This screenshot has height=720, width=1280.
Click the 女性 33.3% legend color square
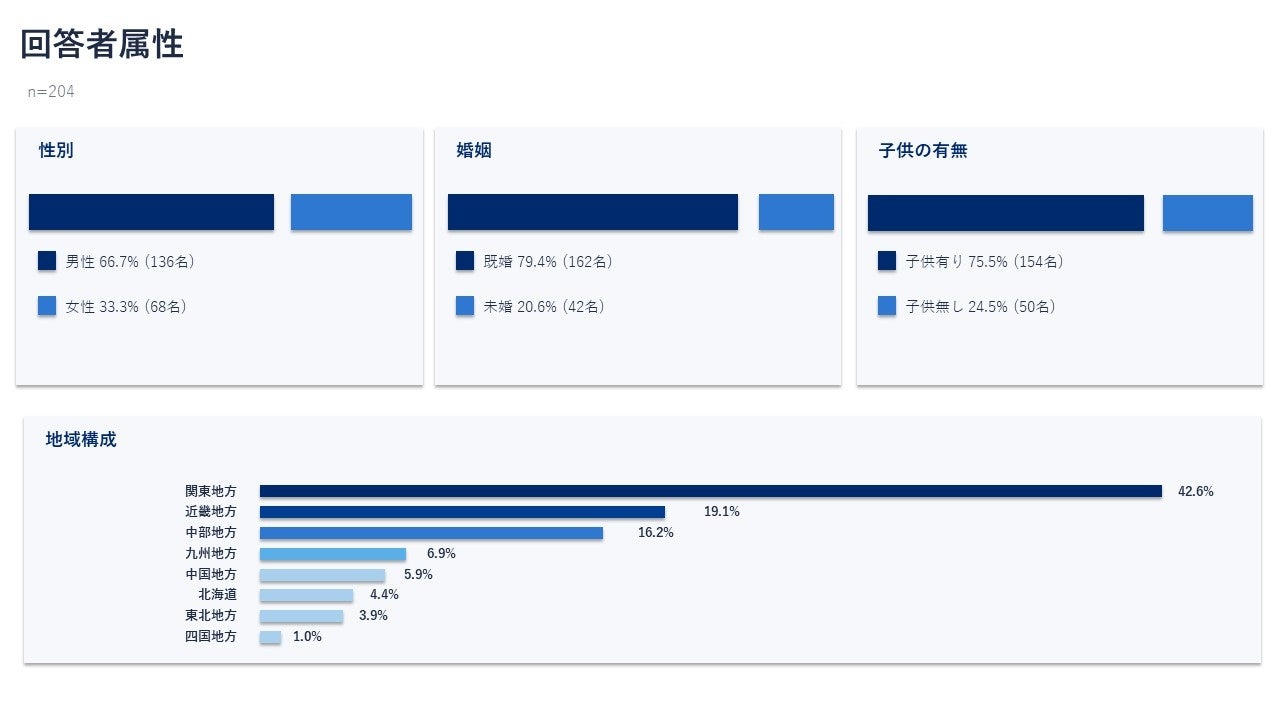click(47, 306)
